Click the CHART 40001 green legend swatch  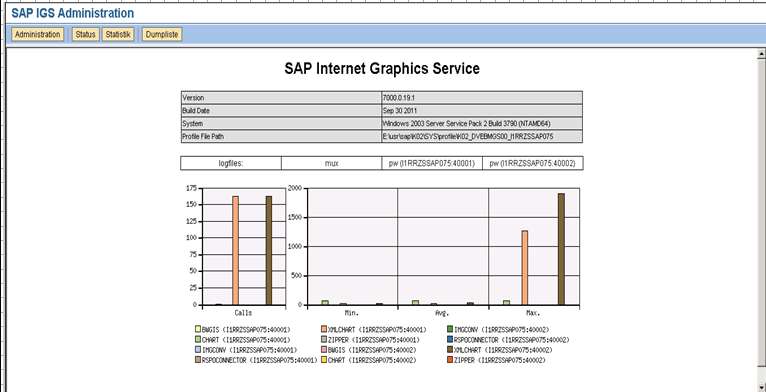click(x=198, y=340)
